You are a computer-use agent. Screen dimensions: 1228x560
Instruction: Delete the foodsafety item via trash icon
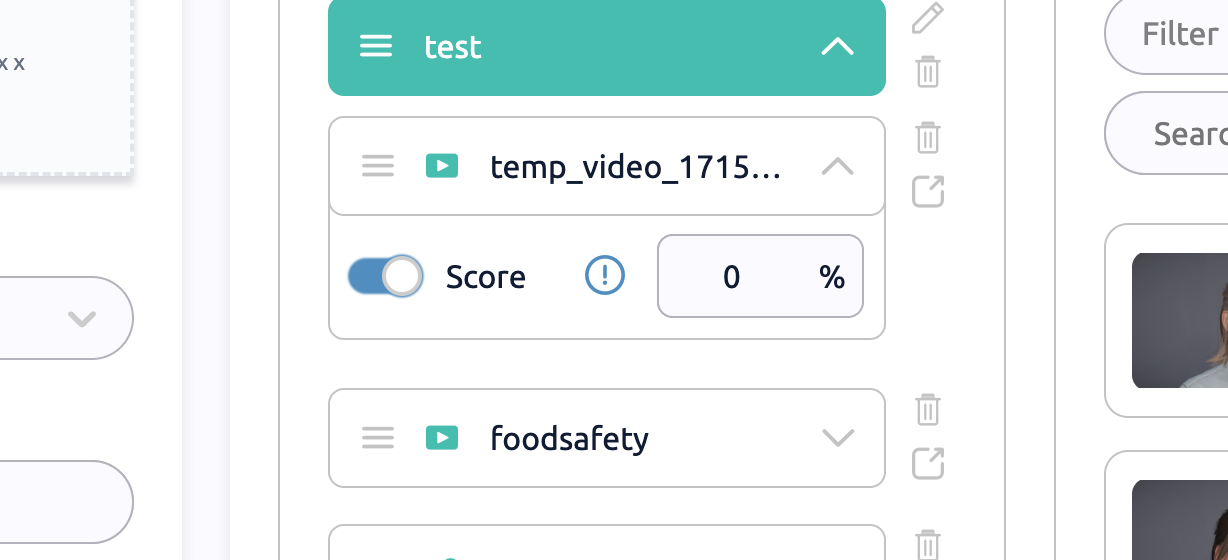(x=928, y=410)
